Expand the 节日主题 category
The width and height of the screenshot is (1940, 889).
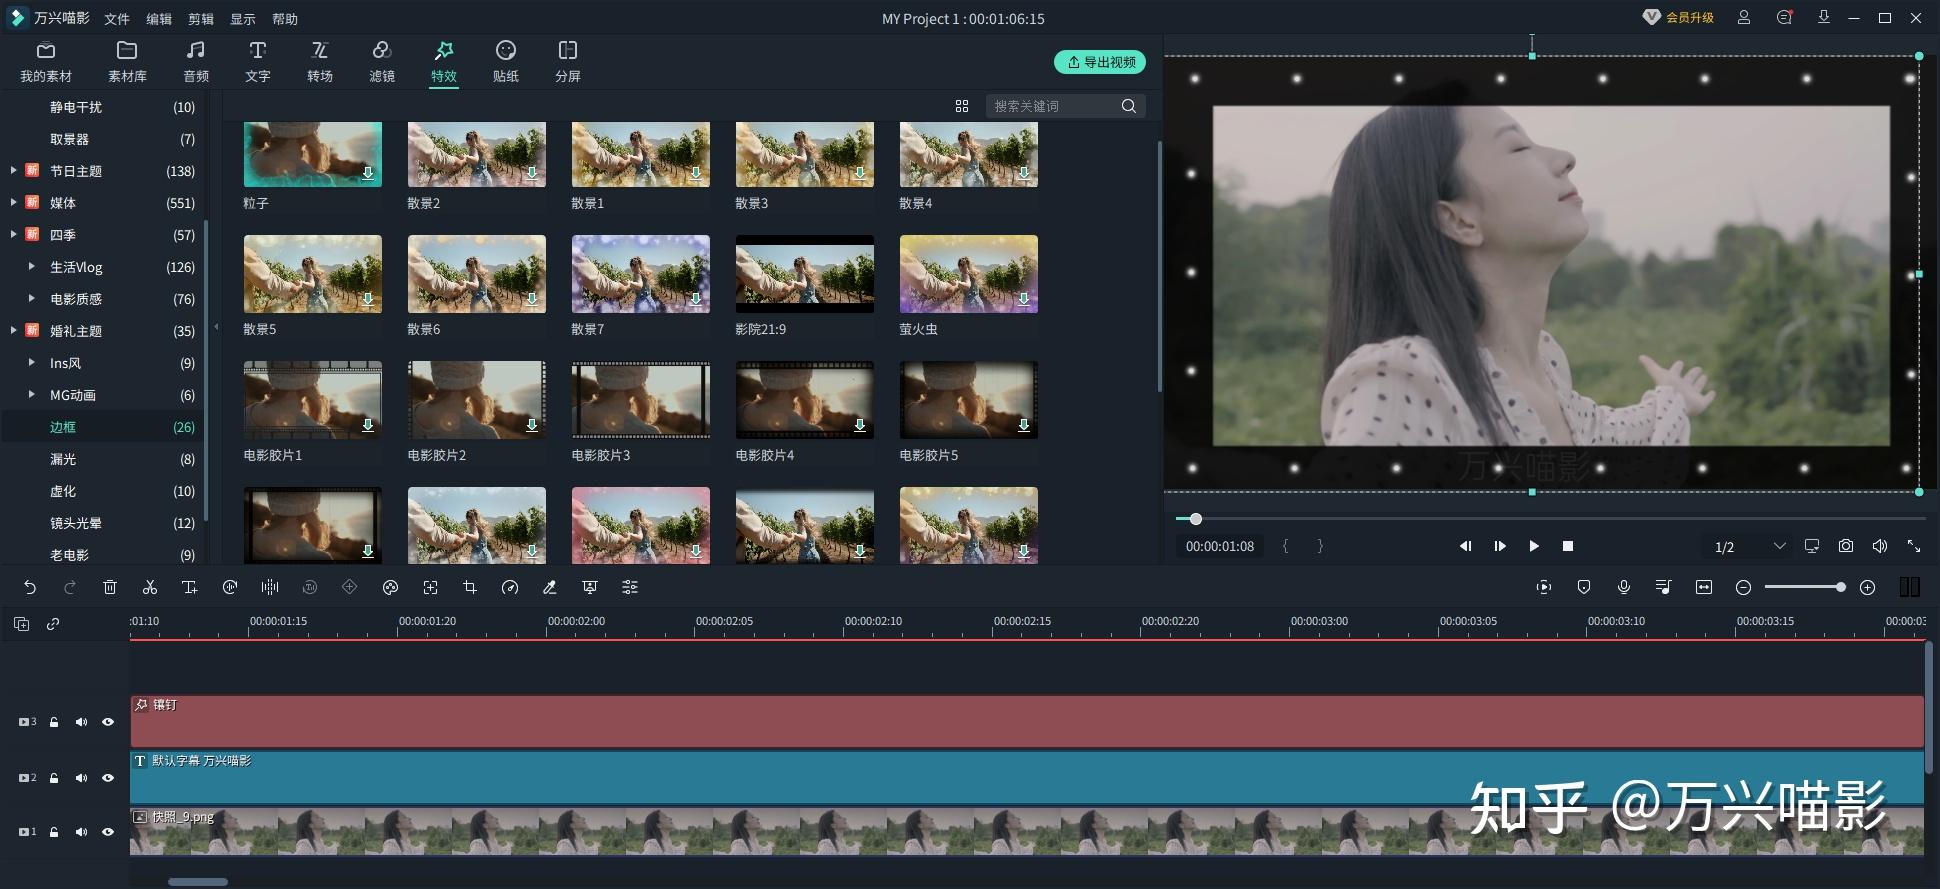pos(13,171)
